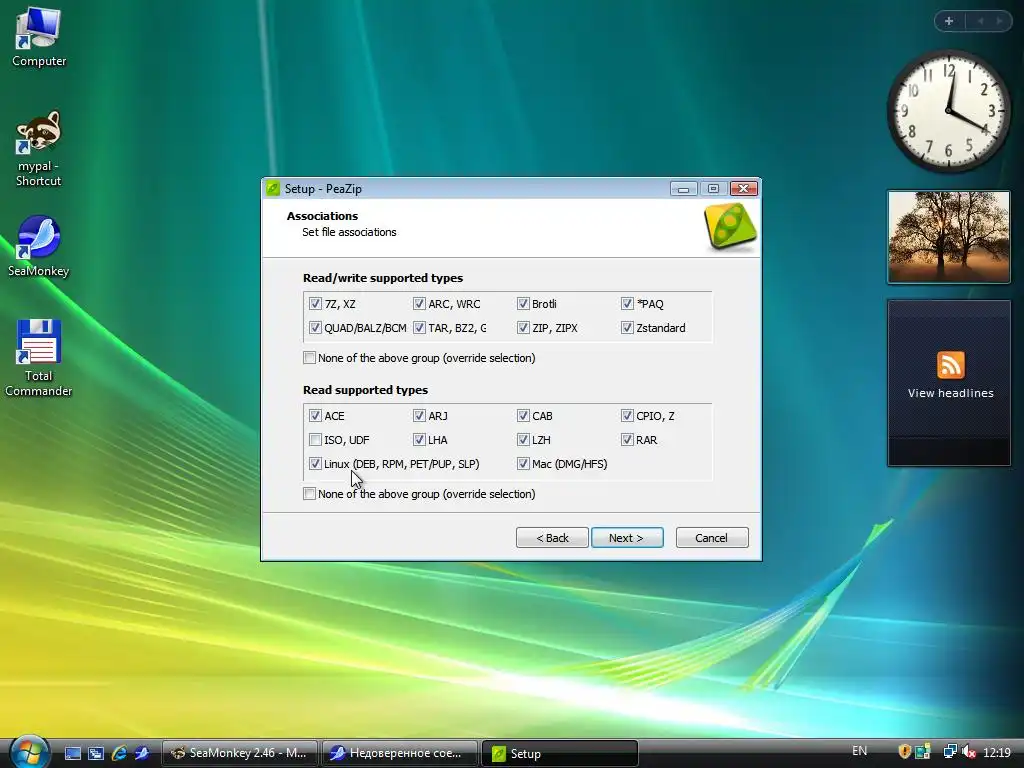This screenshot has height=768, width=1024.
Task: Click the security shield tray icon
Action: point(904,752)
